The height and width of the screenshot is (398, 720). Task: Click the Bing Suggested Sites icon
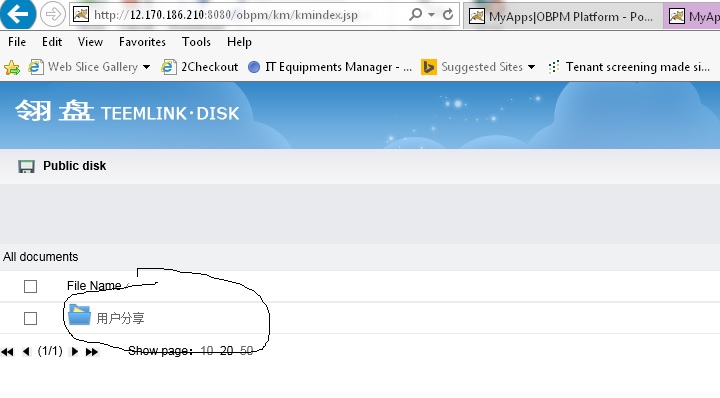pyautogui.click(x=428, y=67)
